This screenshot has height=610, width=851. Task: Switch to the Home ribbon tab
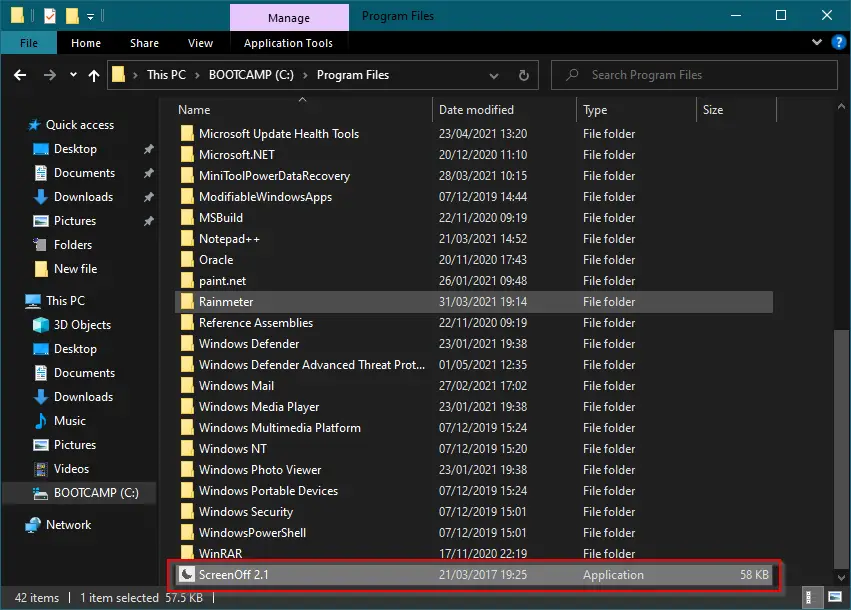click(86, 42)
